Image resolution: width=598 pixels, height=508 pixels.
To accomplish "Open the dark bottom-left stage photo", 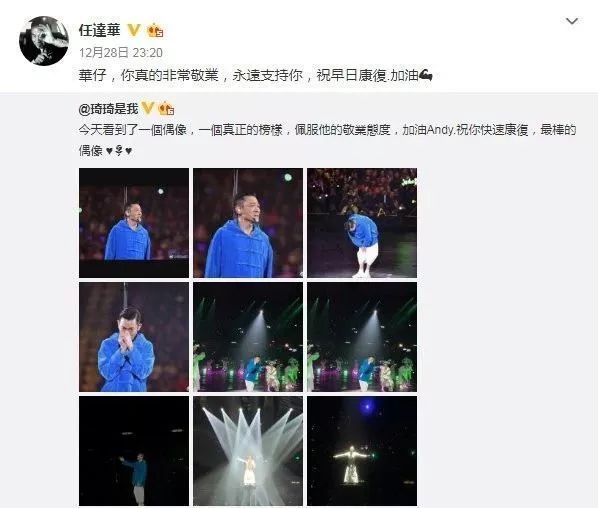I will (x=134, y=451).
